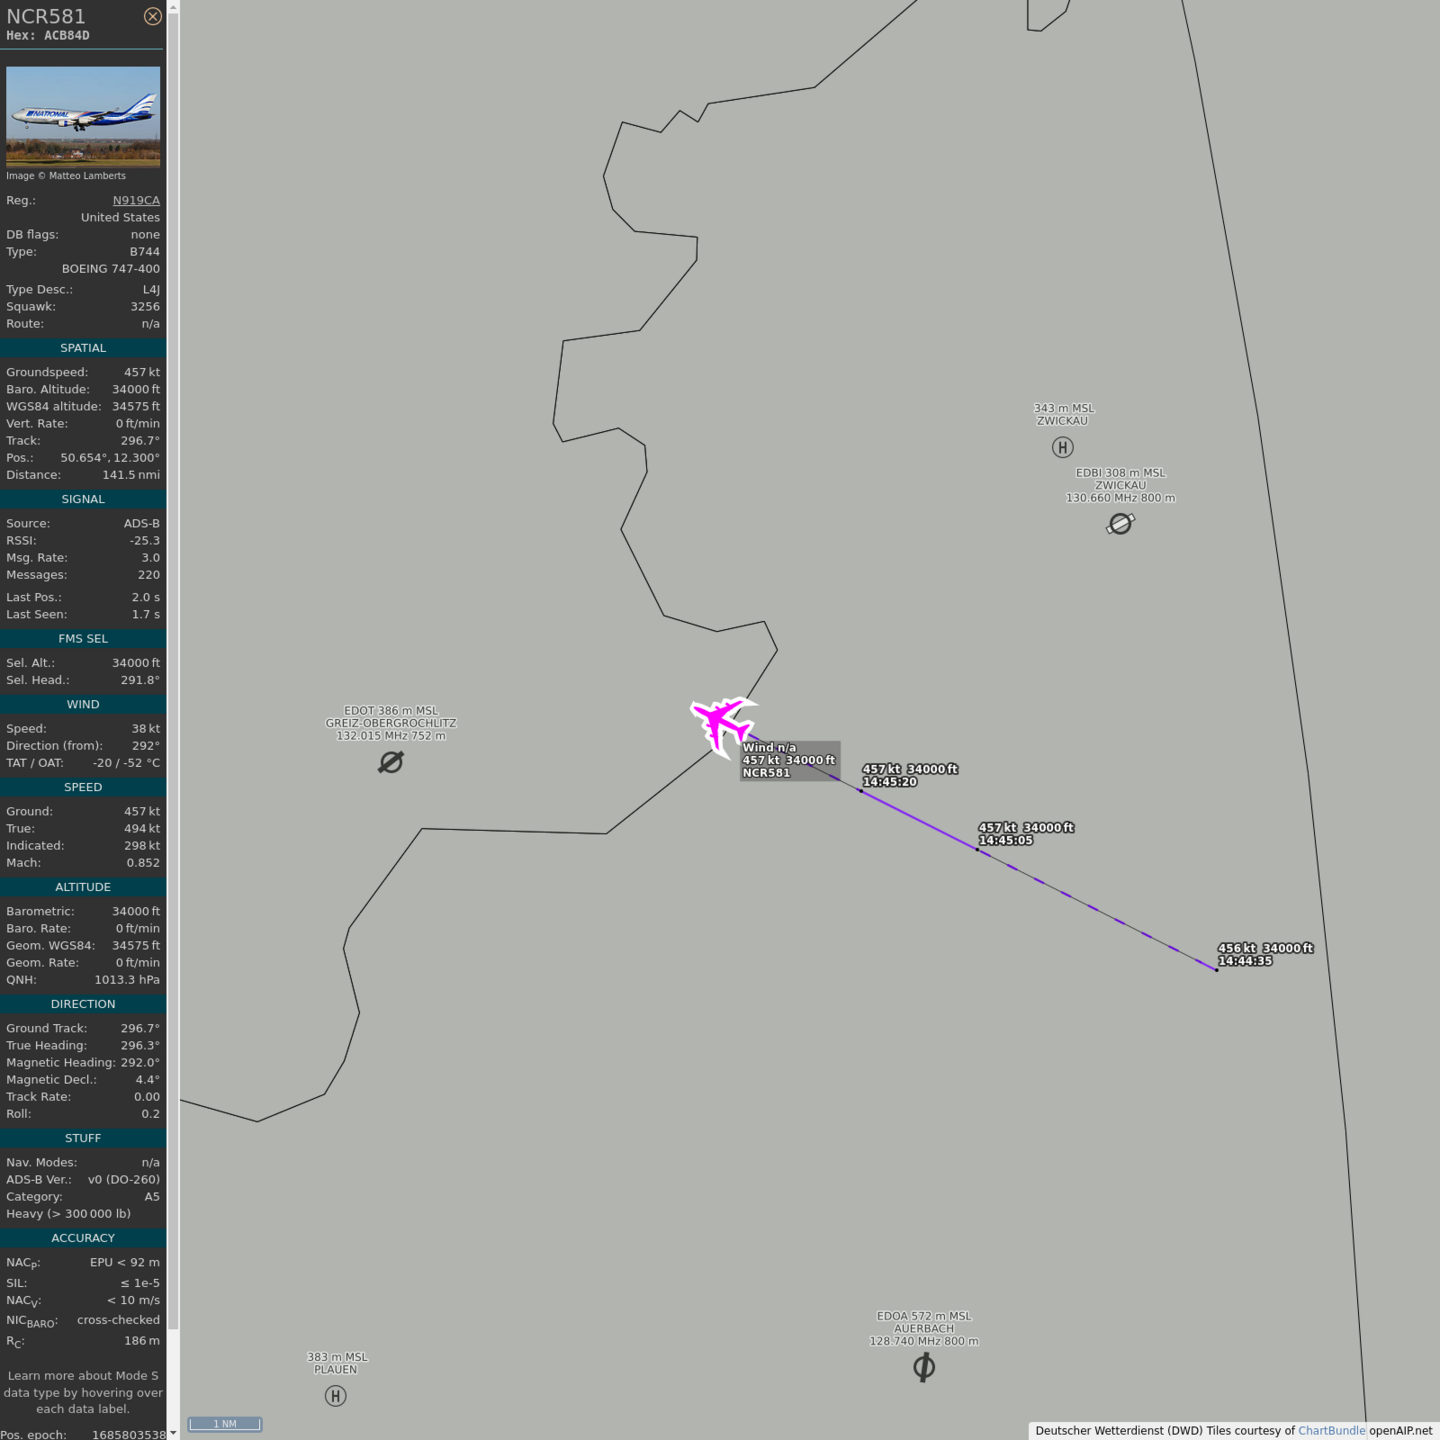Click the openAIP.net attribution text
Viewport: 1440px width, 1440px height.
1400,1431
